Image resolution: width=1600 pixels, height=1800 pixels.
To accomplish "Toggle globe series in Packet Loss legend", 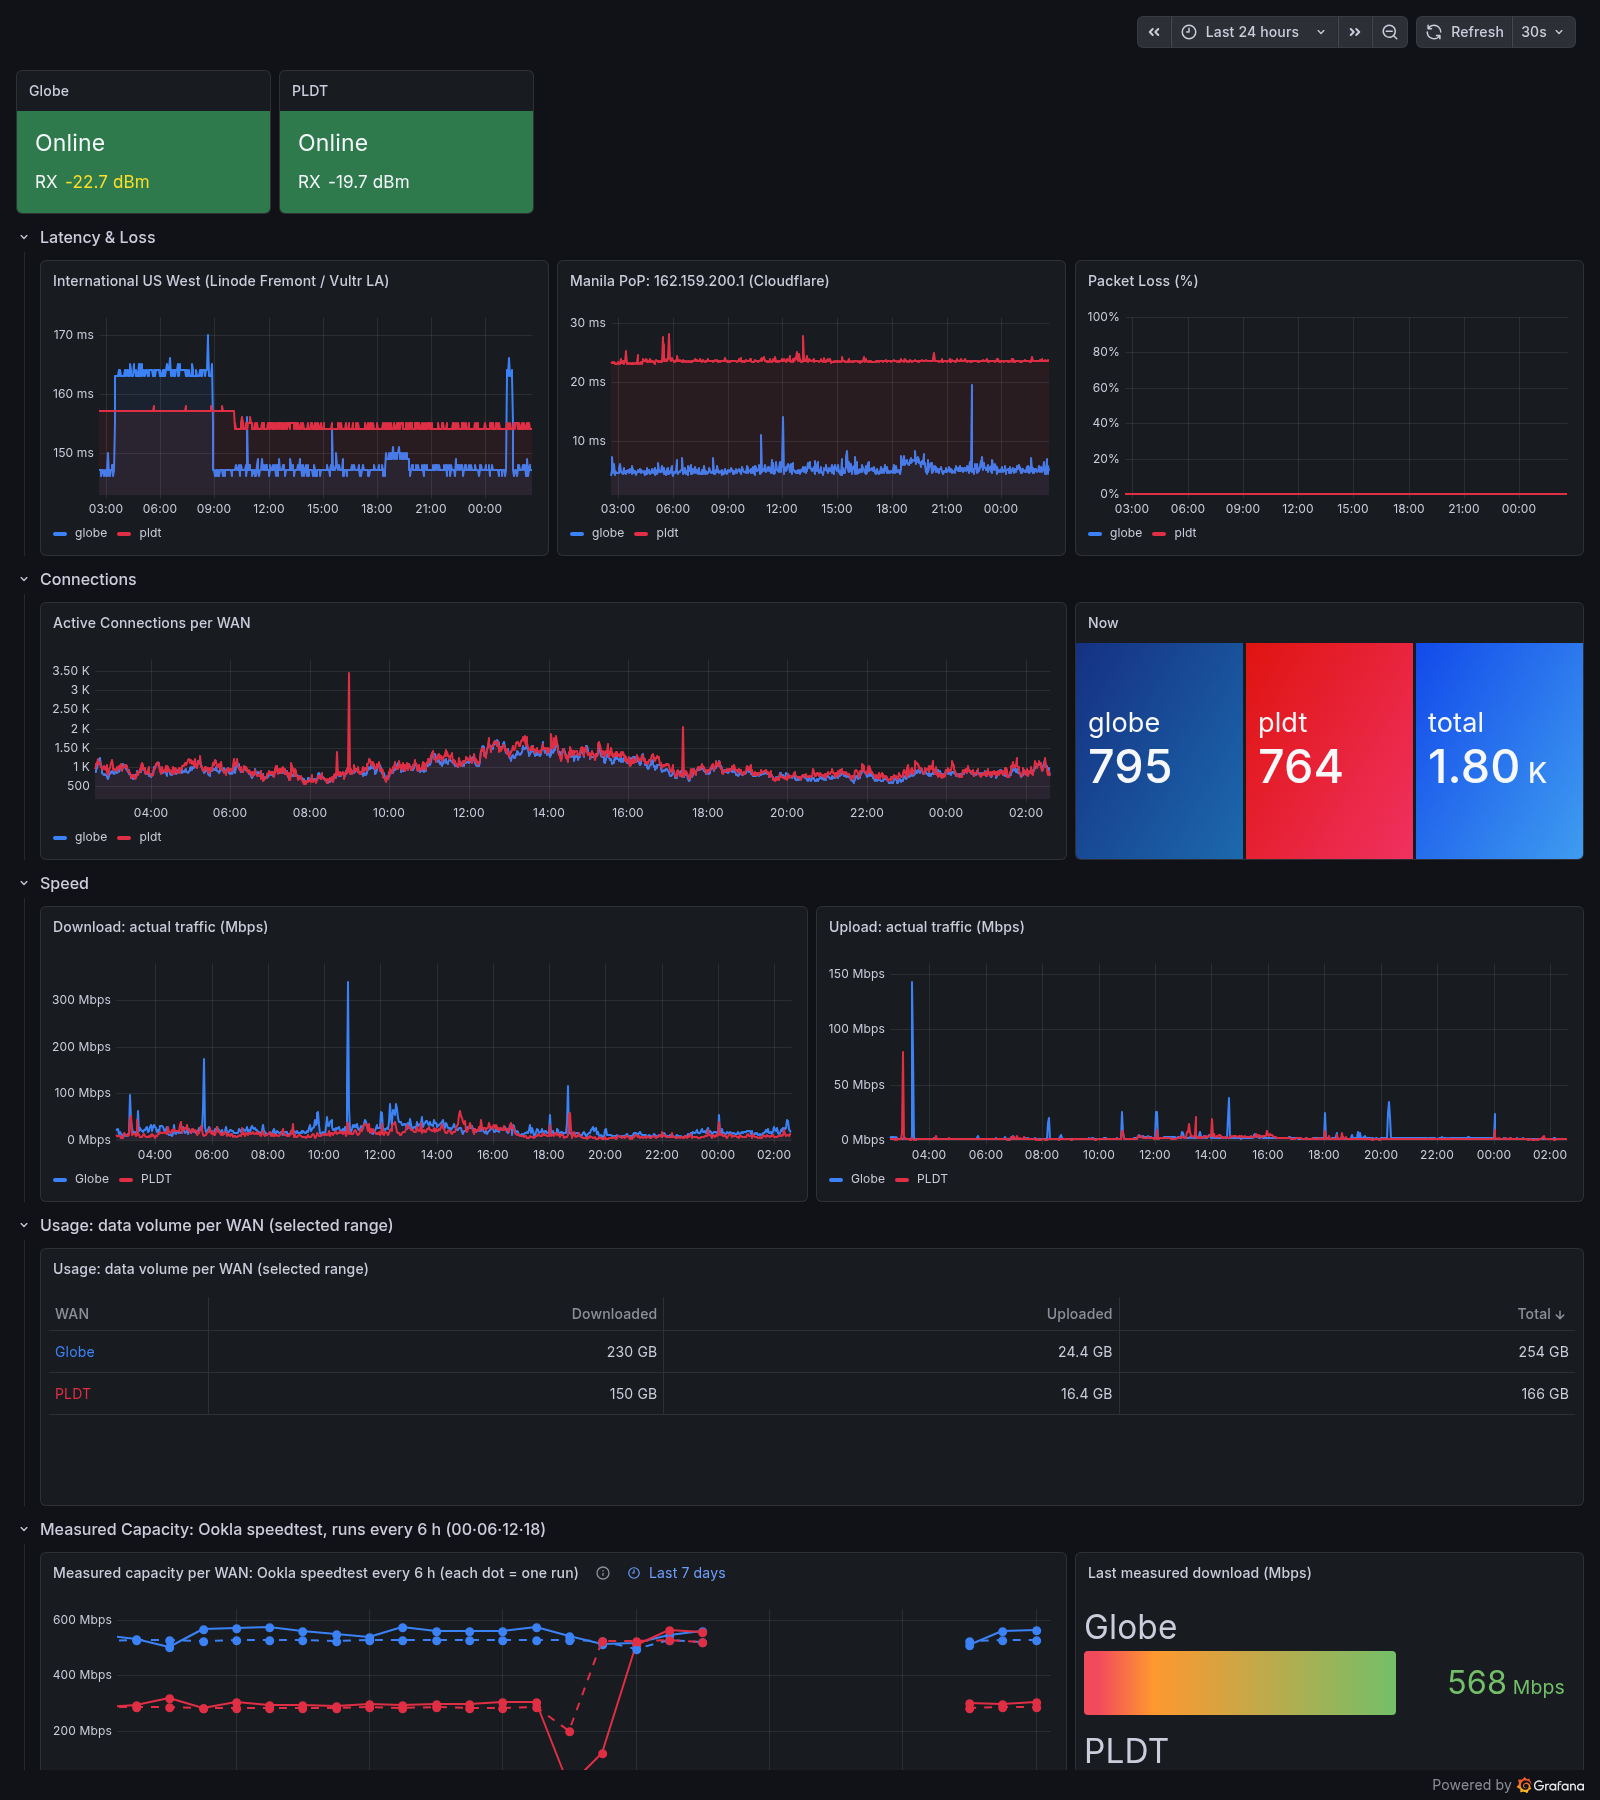I will (x=1115, y=533).
